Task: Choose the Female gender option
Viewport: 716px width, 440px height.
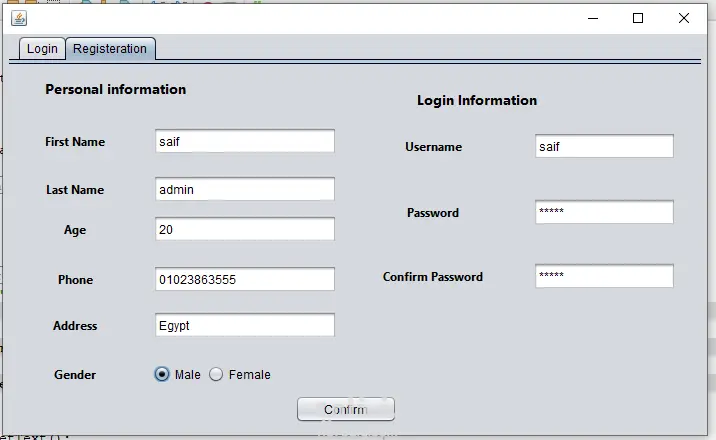Action: (216, 374)
